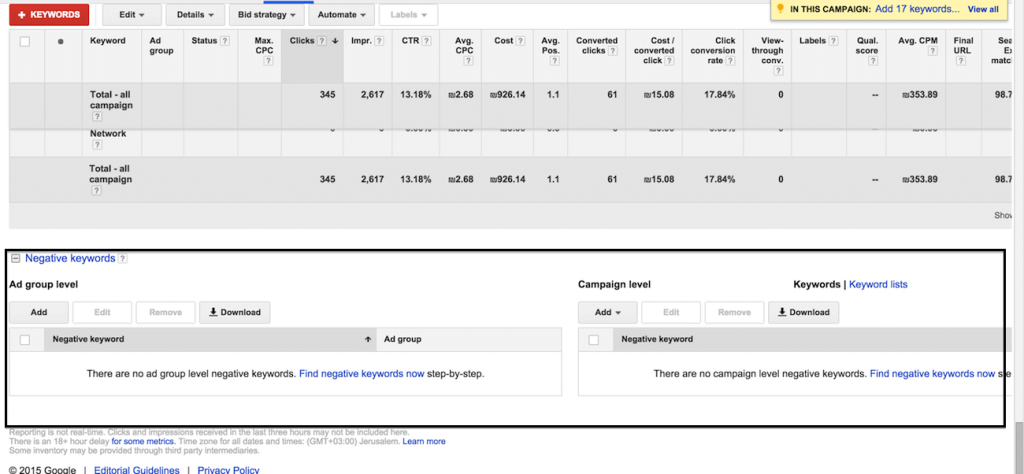Screen dimensions: 1024x474
Task: Click the help icon under Qual. score
Action: click(x=872, y=61)
